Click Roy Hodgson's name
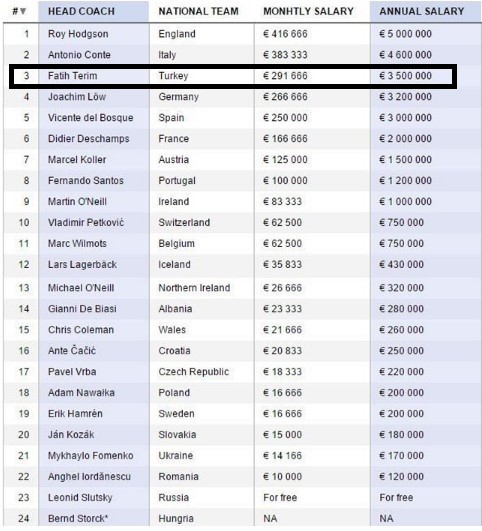The image size is (482, 531). [78, 34]
